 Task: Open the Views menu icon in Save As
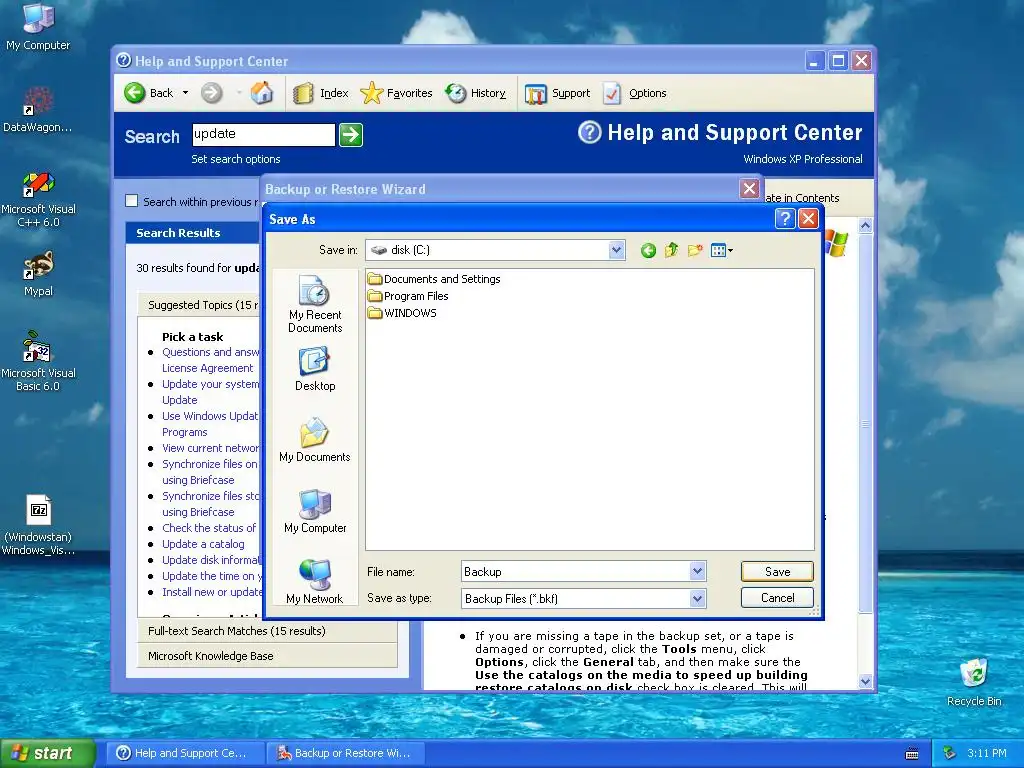click(721, 250)
